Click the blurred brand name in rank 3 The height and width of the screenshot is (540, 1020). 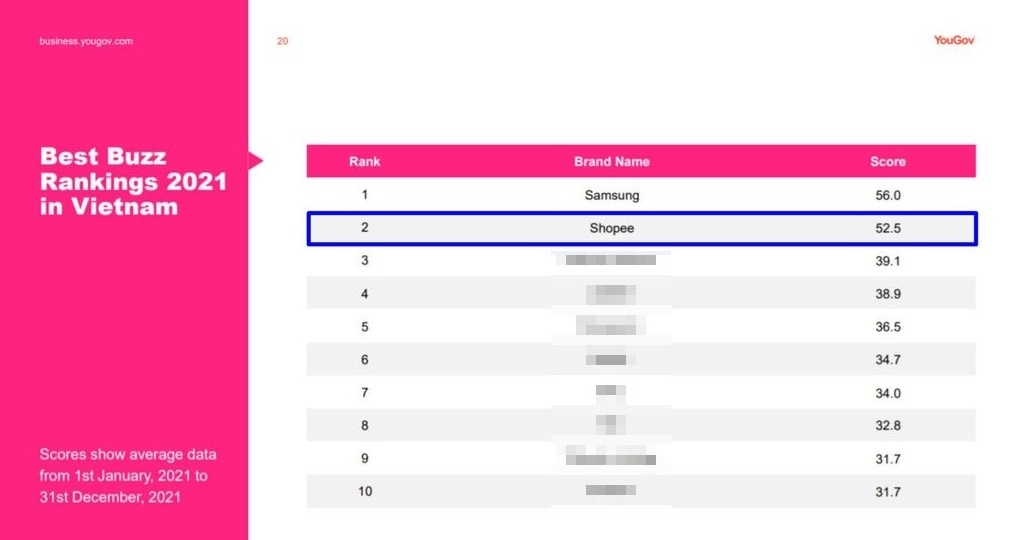[611, 261]
